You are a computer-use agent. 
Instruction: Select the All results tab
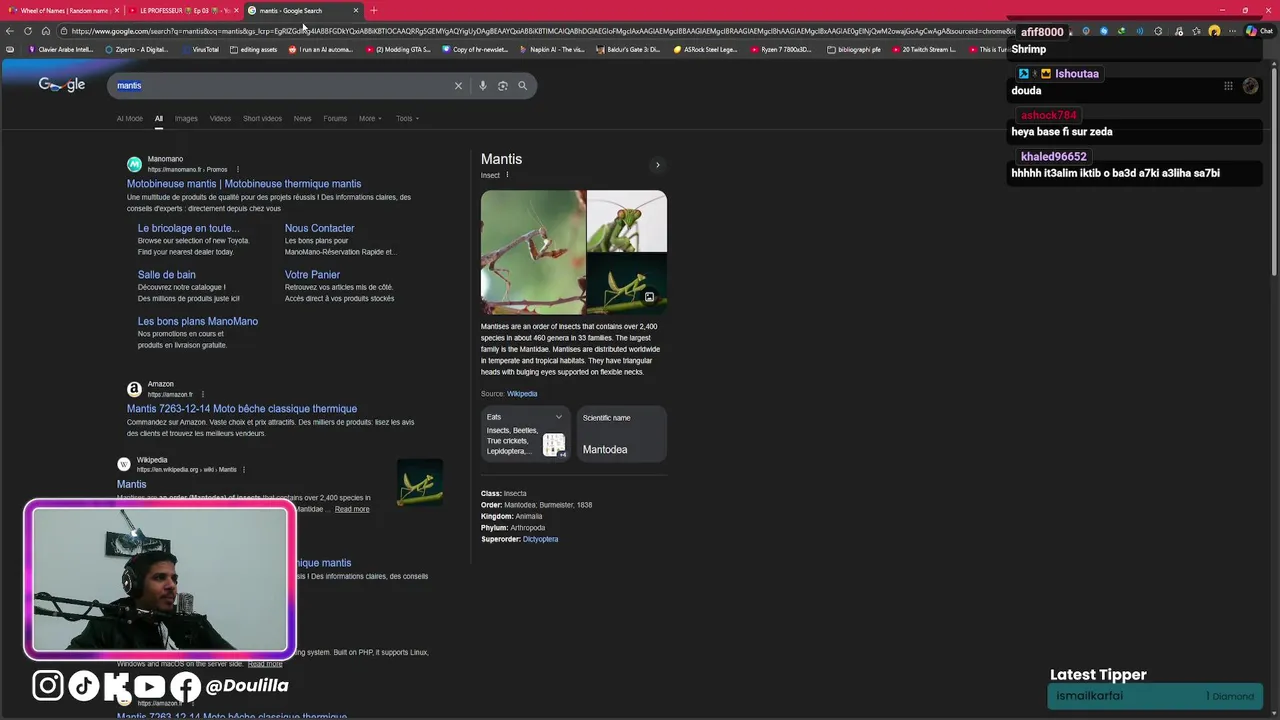[x=158, y=118]
